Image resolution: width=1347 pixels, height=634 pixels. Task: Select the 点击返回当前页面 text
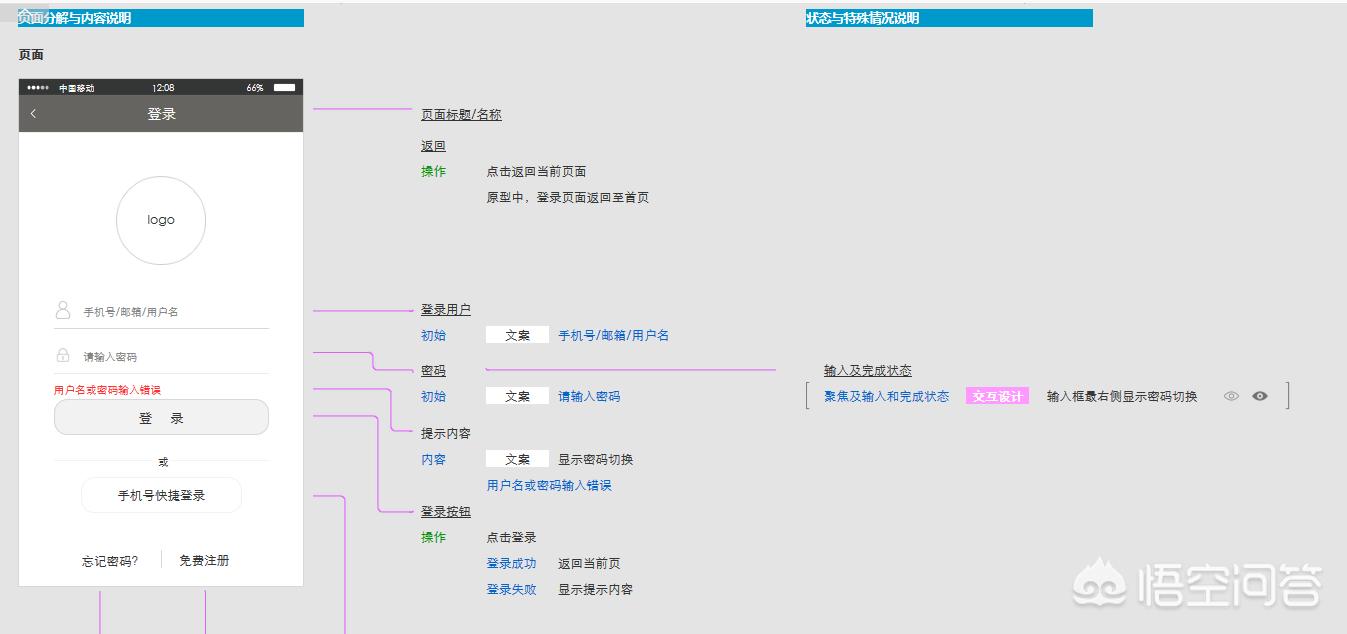coord(536,172)
